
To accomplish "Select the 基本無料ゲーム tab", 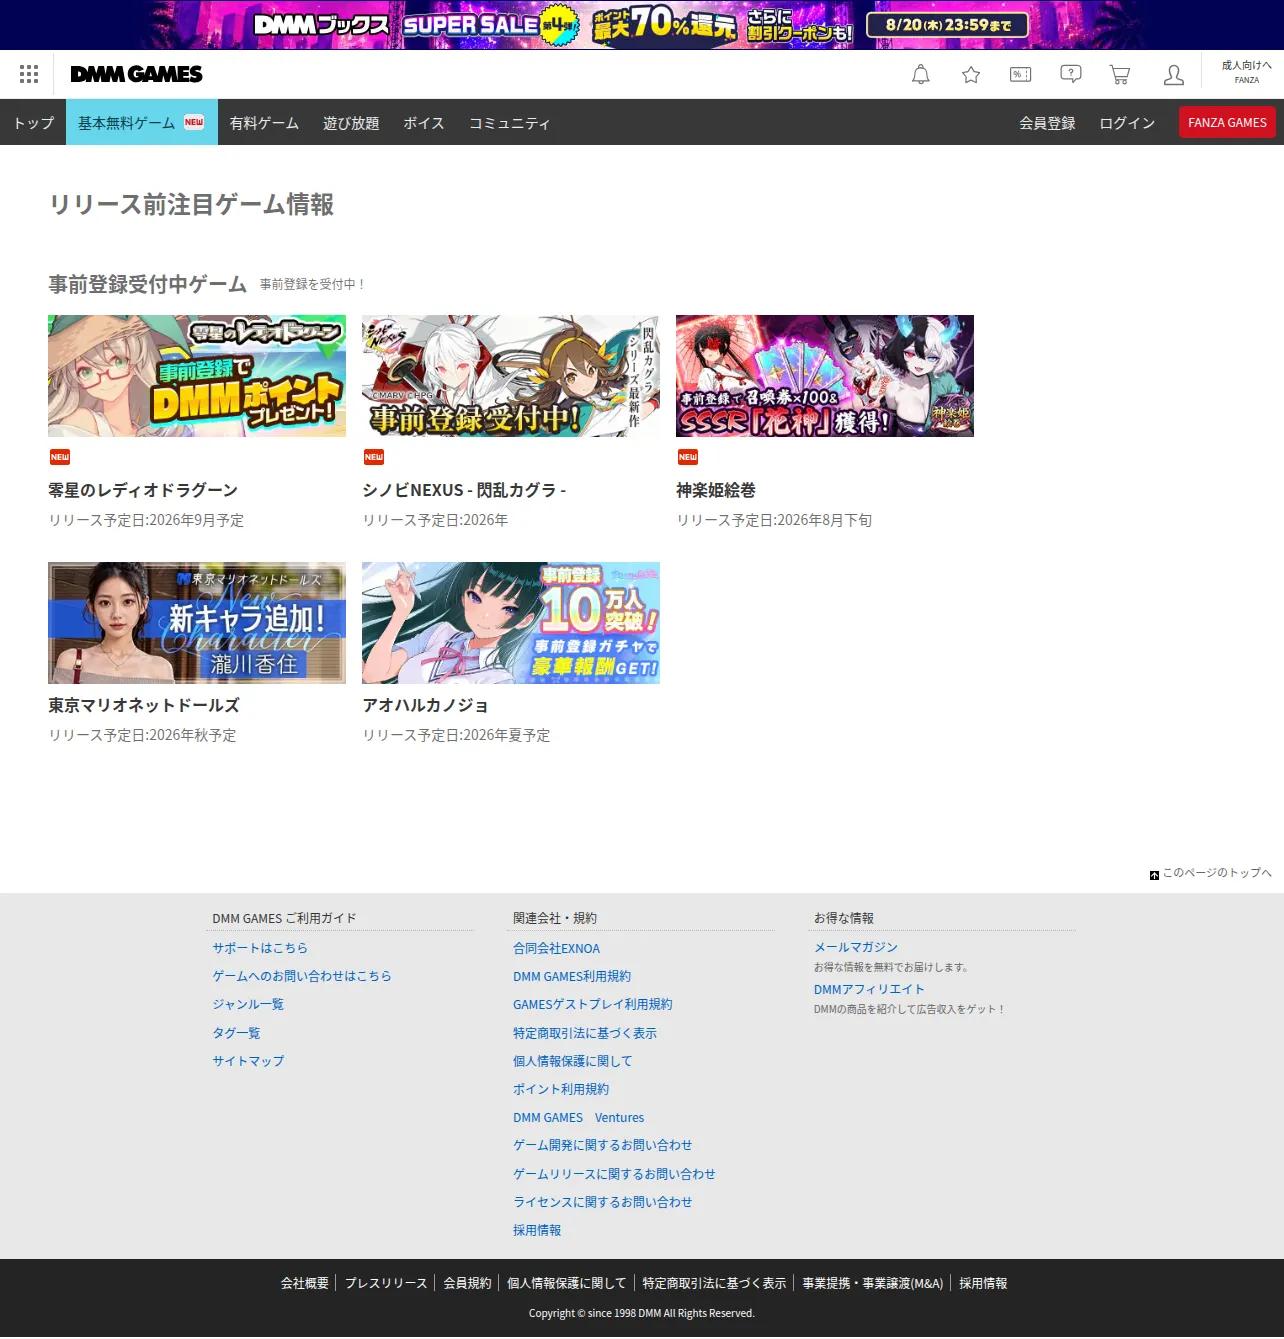I will click(x=142, y=123).
